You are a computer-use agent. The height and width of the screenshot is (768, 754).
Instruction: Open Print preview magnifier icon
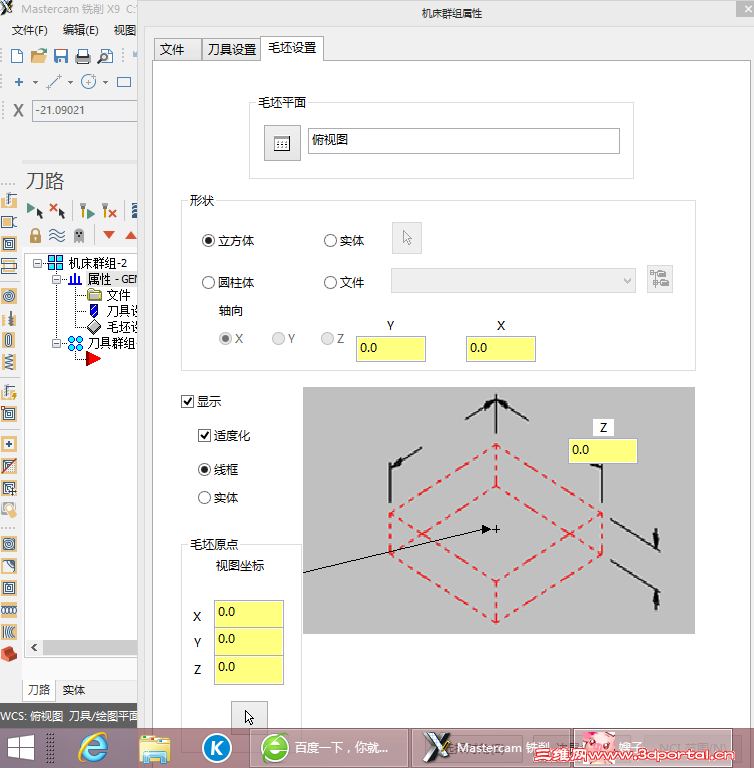tap(105, 56)
